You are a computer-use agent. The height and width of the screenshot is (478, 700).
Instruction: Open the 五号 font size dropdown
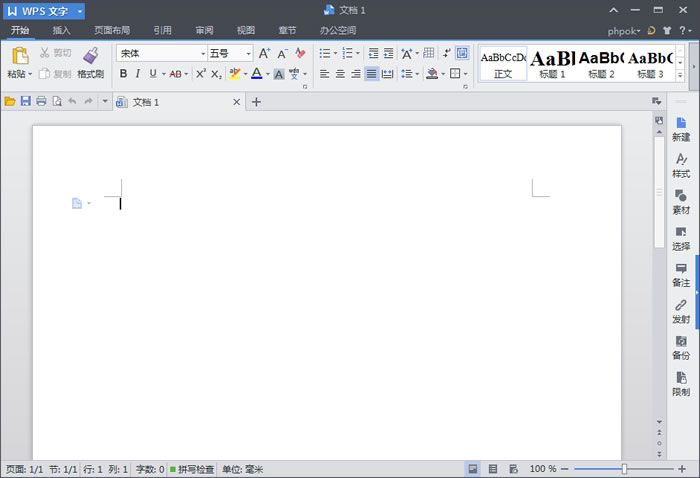click(248, 53)
